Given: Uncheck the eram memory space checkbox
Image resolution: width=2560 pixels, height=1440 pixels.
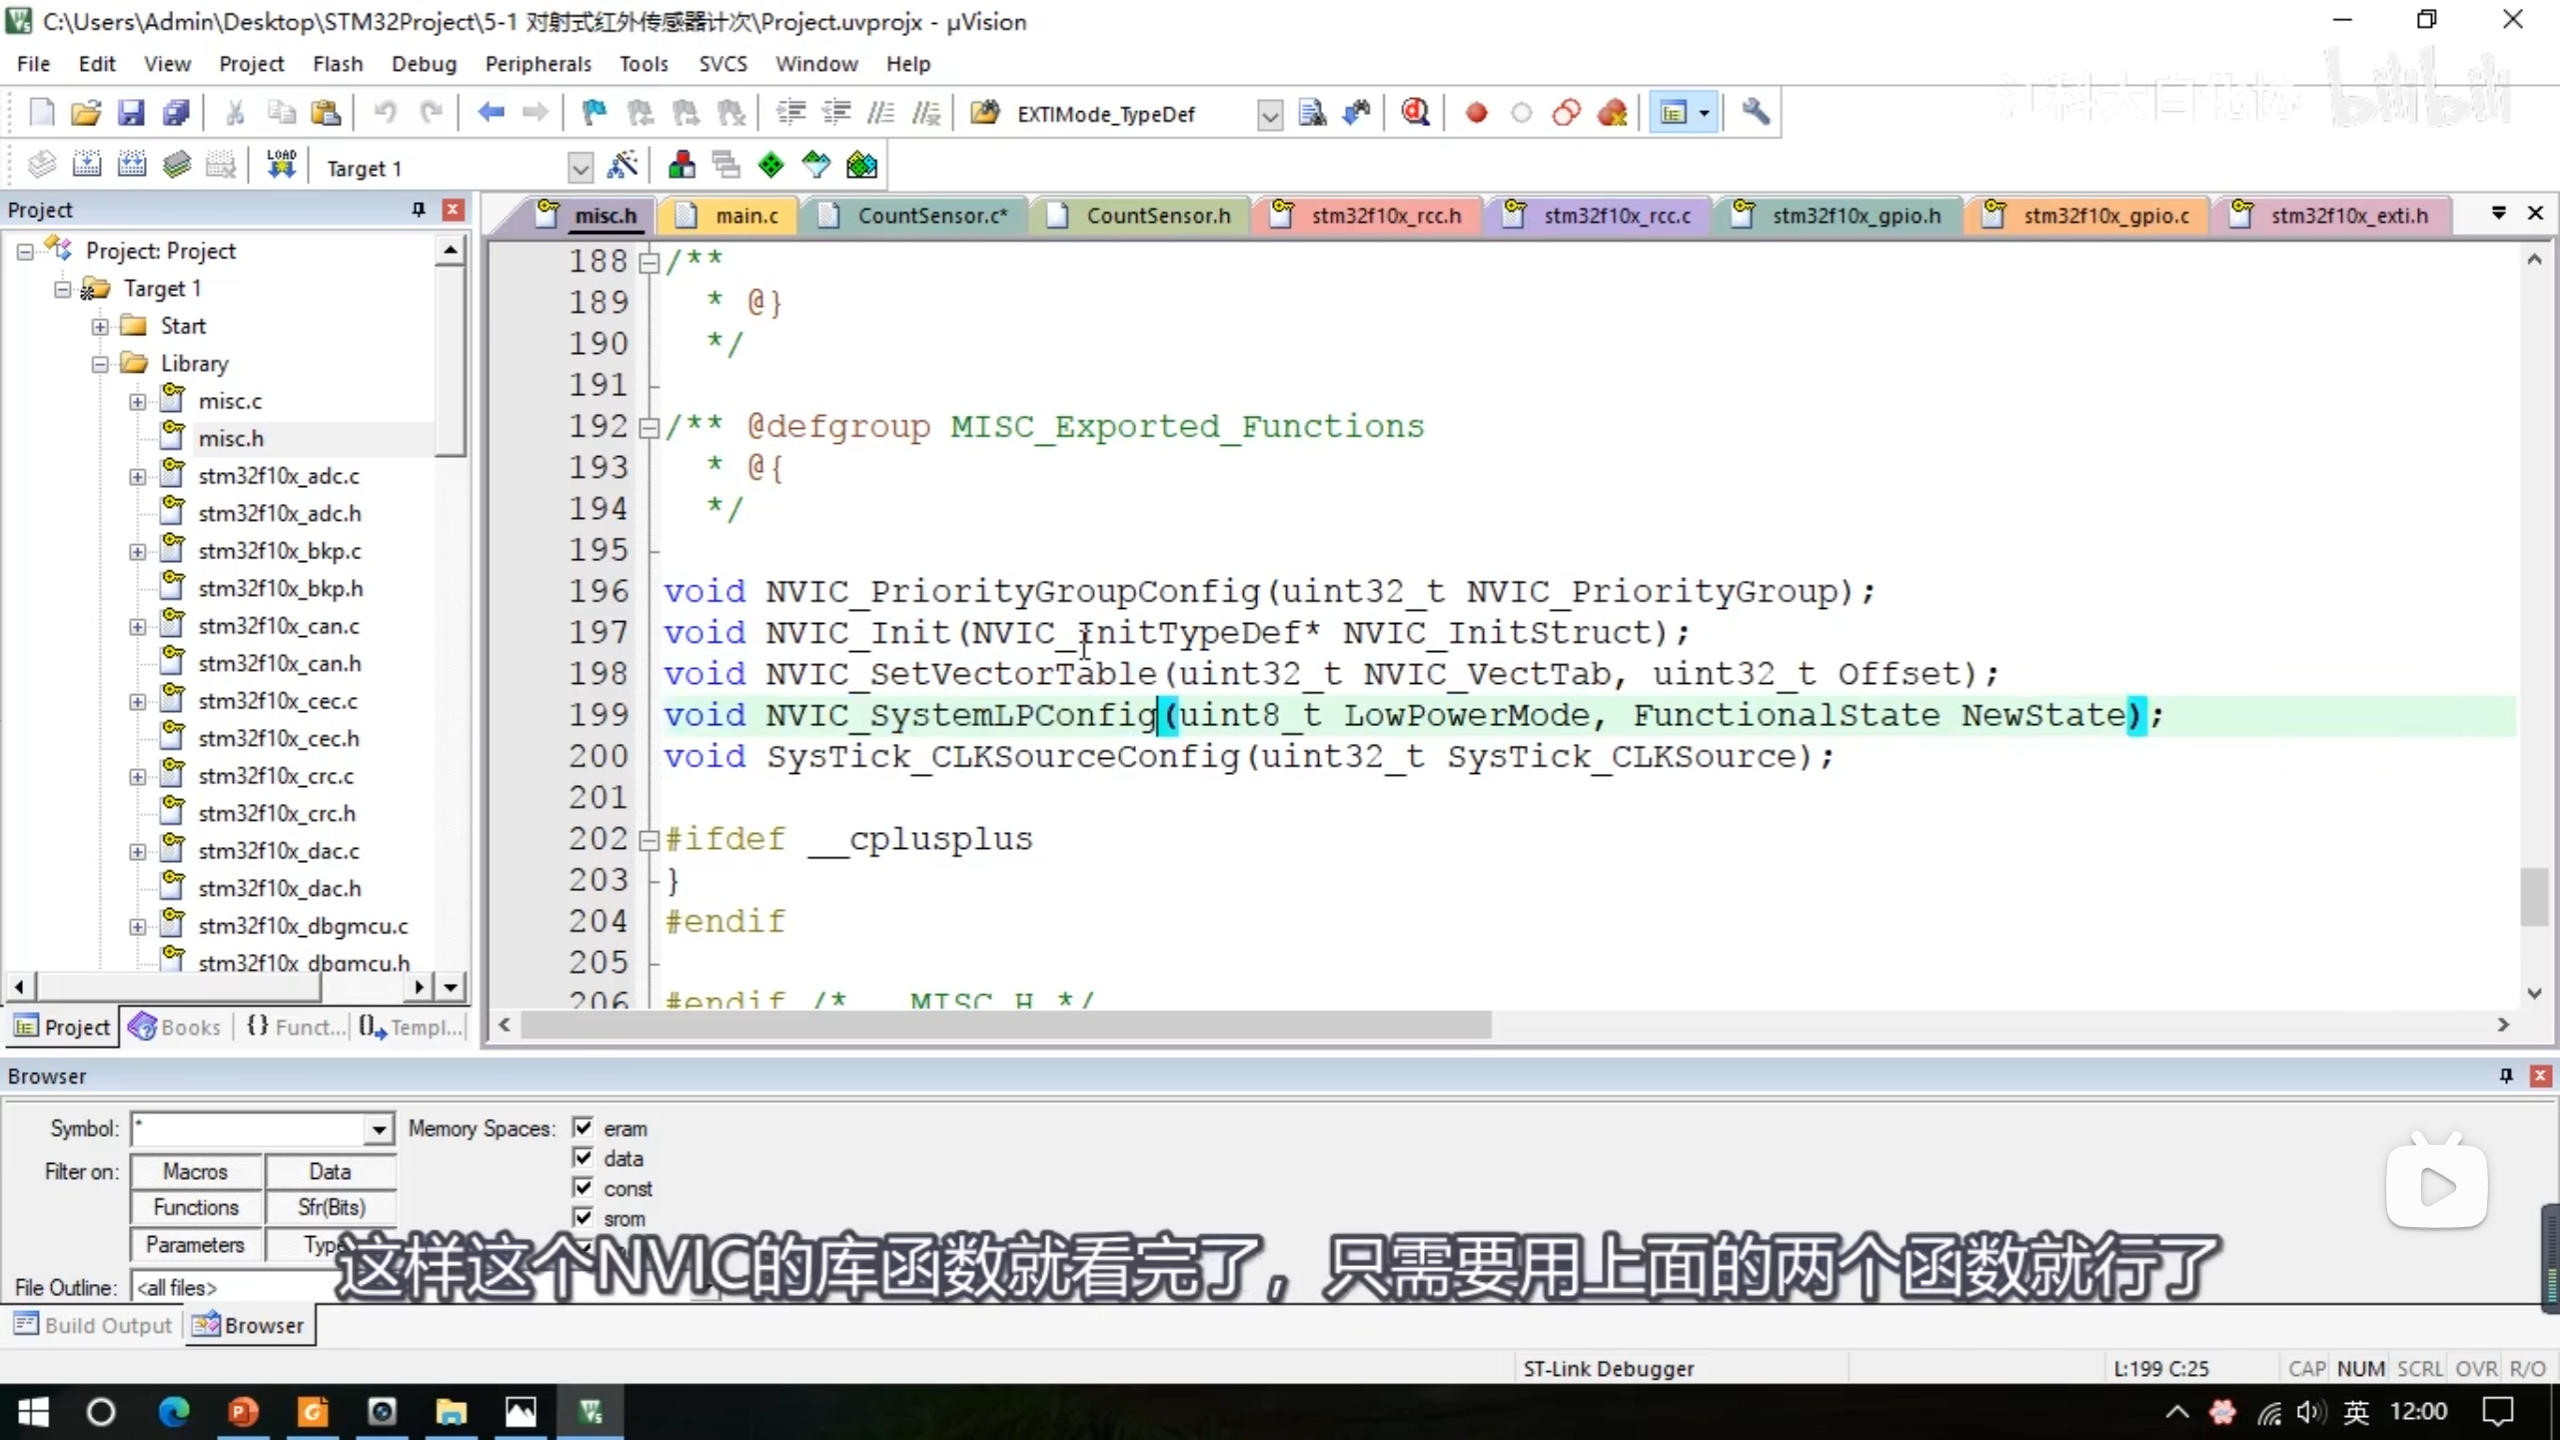Looking at the screenshot, I should (x=583, y=1127).
